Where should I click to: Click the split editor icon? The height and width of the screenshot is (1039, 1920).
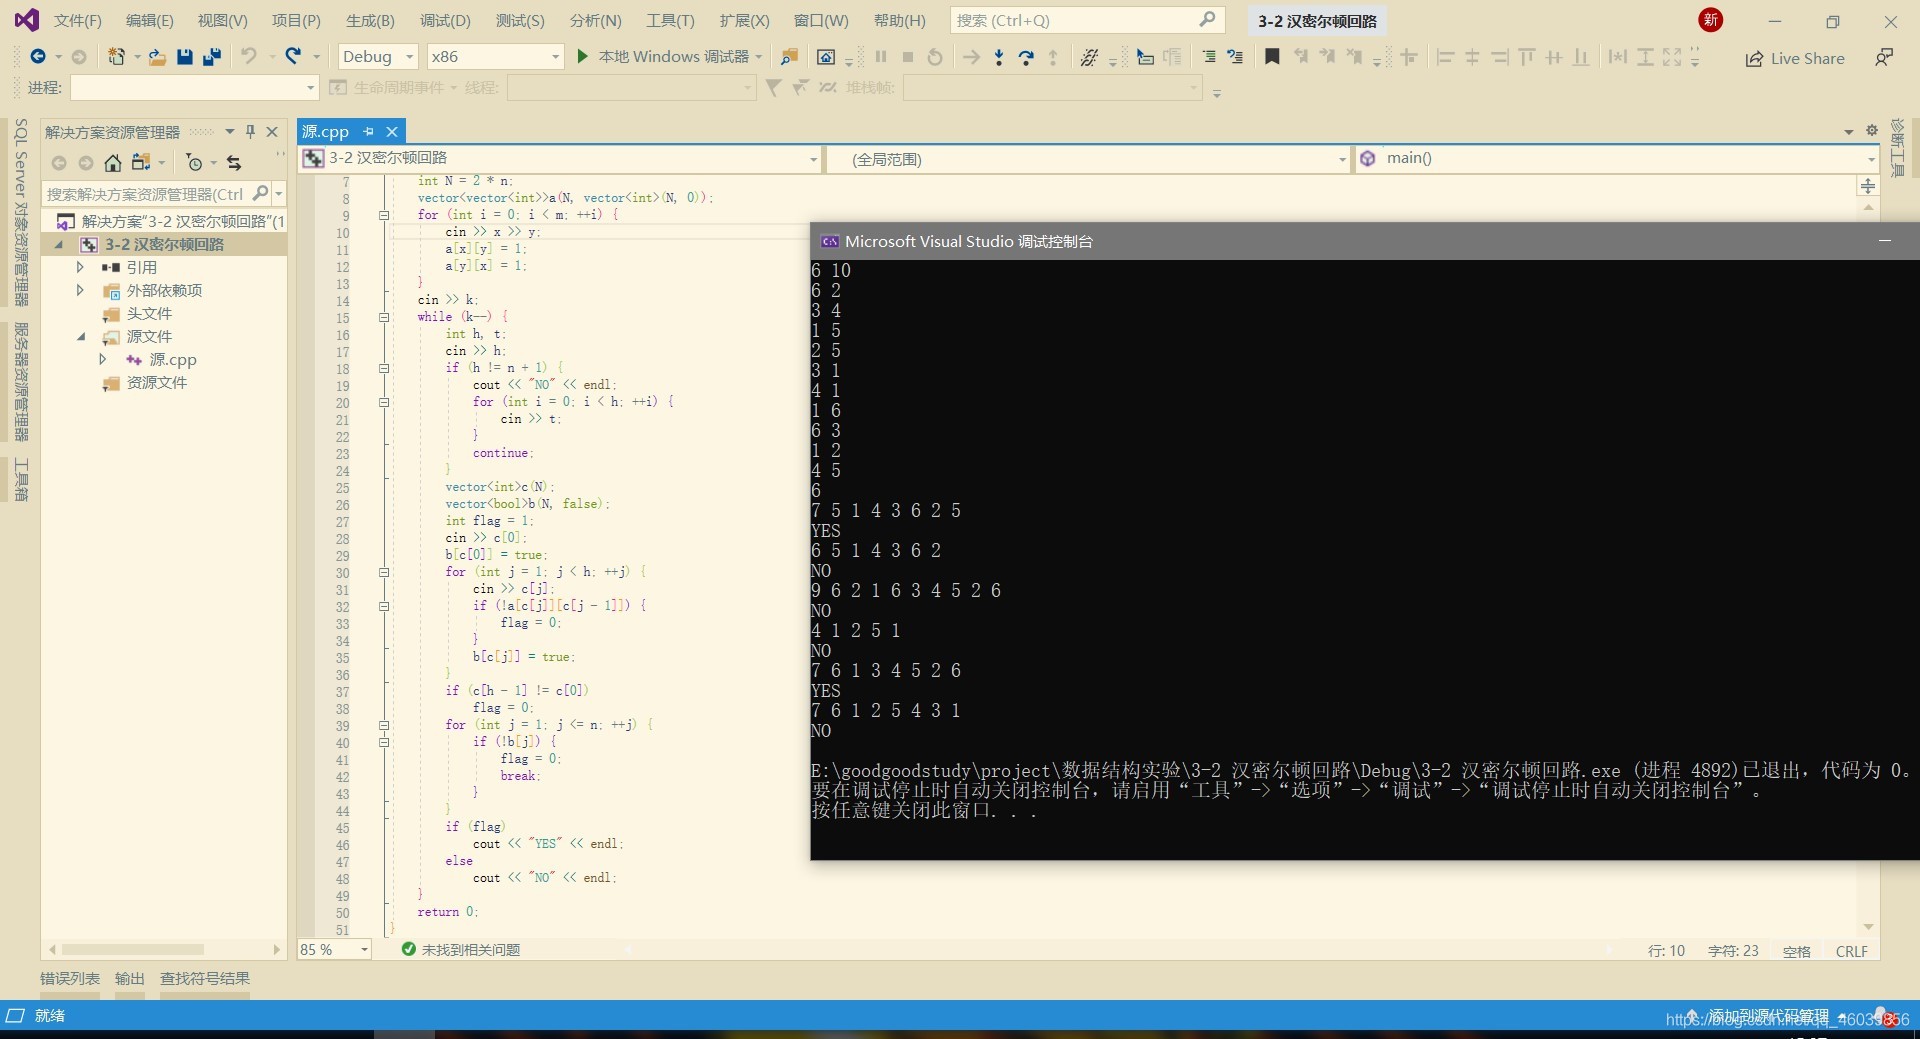(1867, 186)
